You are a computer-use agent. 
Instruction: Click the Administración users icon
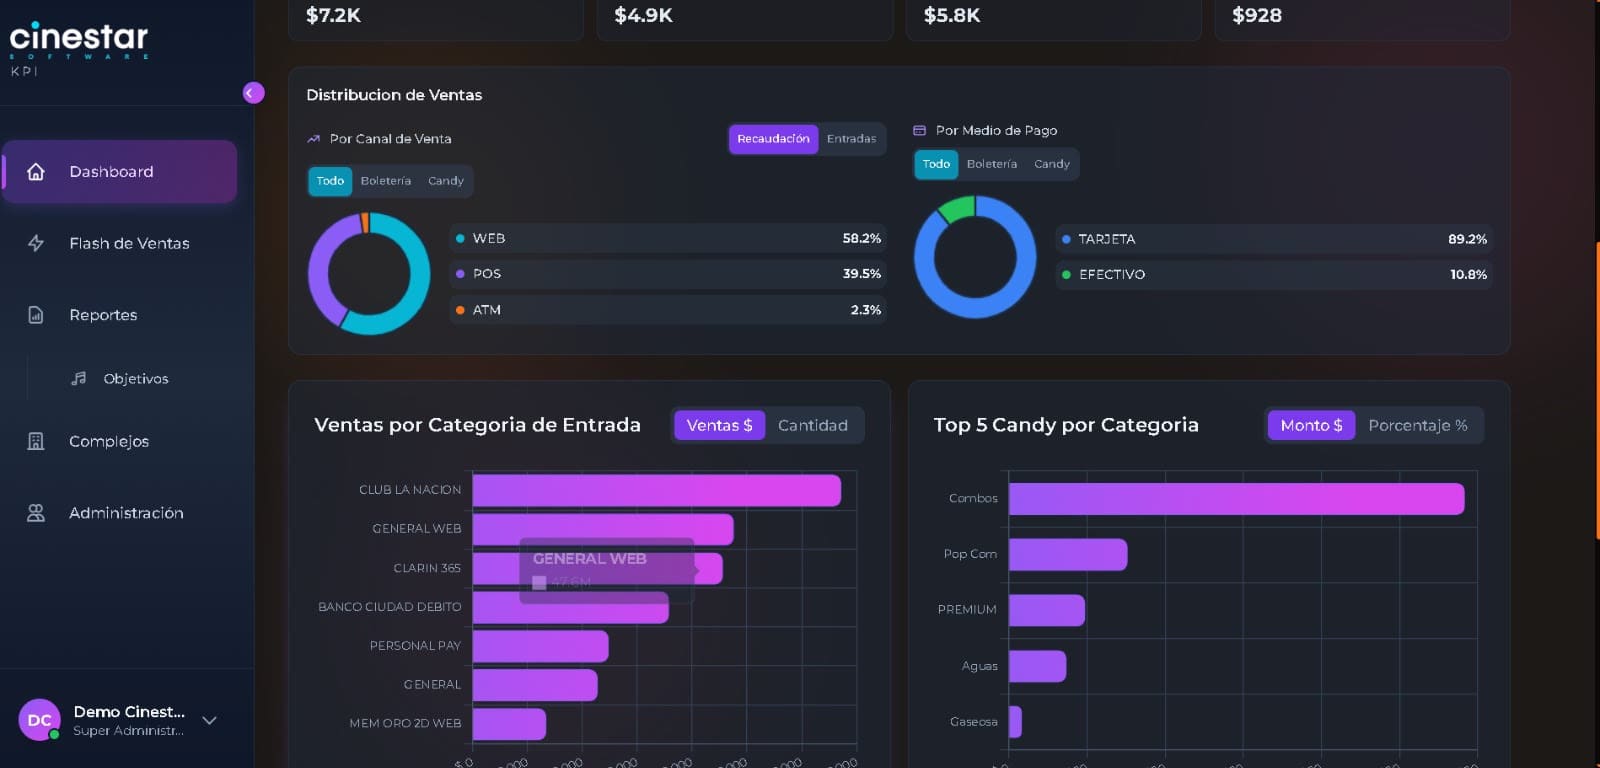36,513
